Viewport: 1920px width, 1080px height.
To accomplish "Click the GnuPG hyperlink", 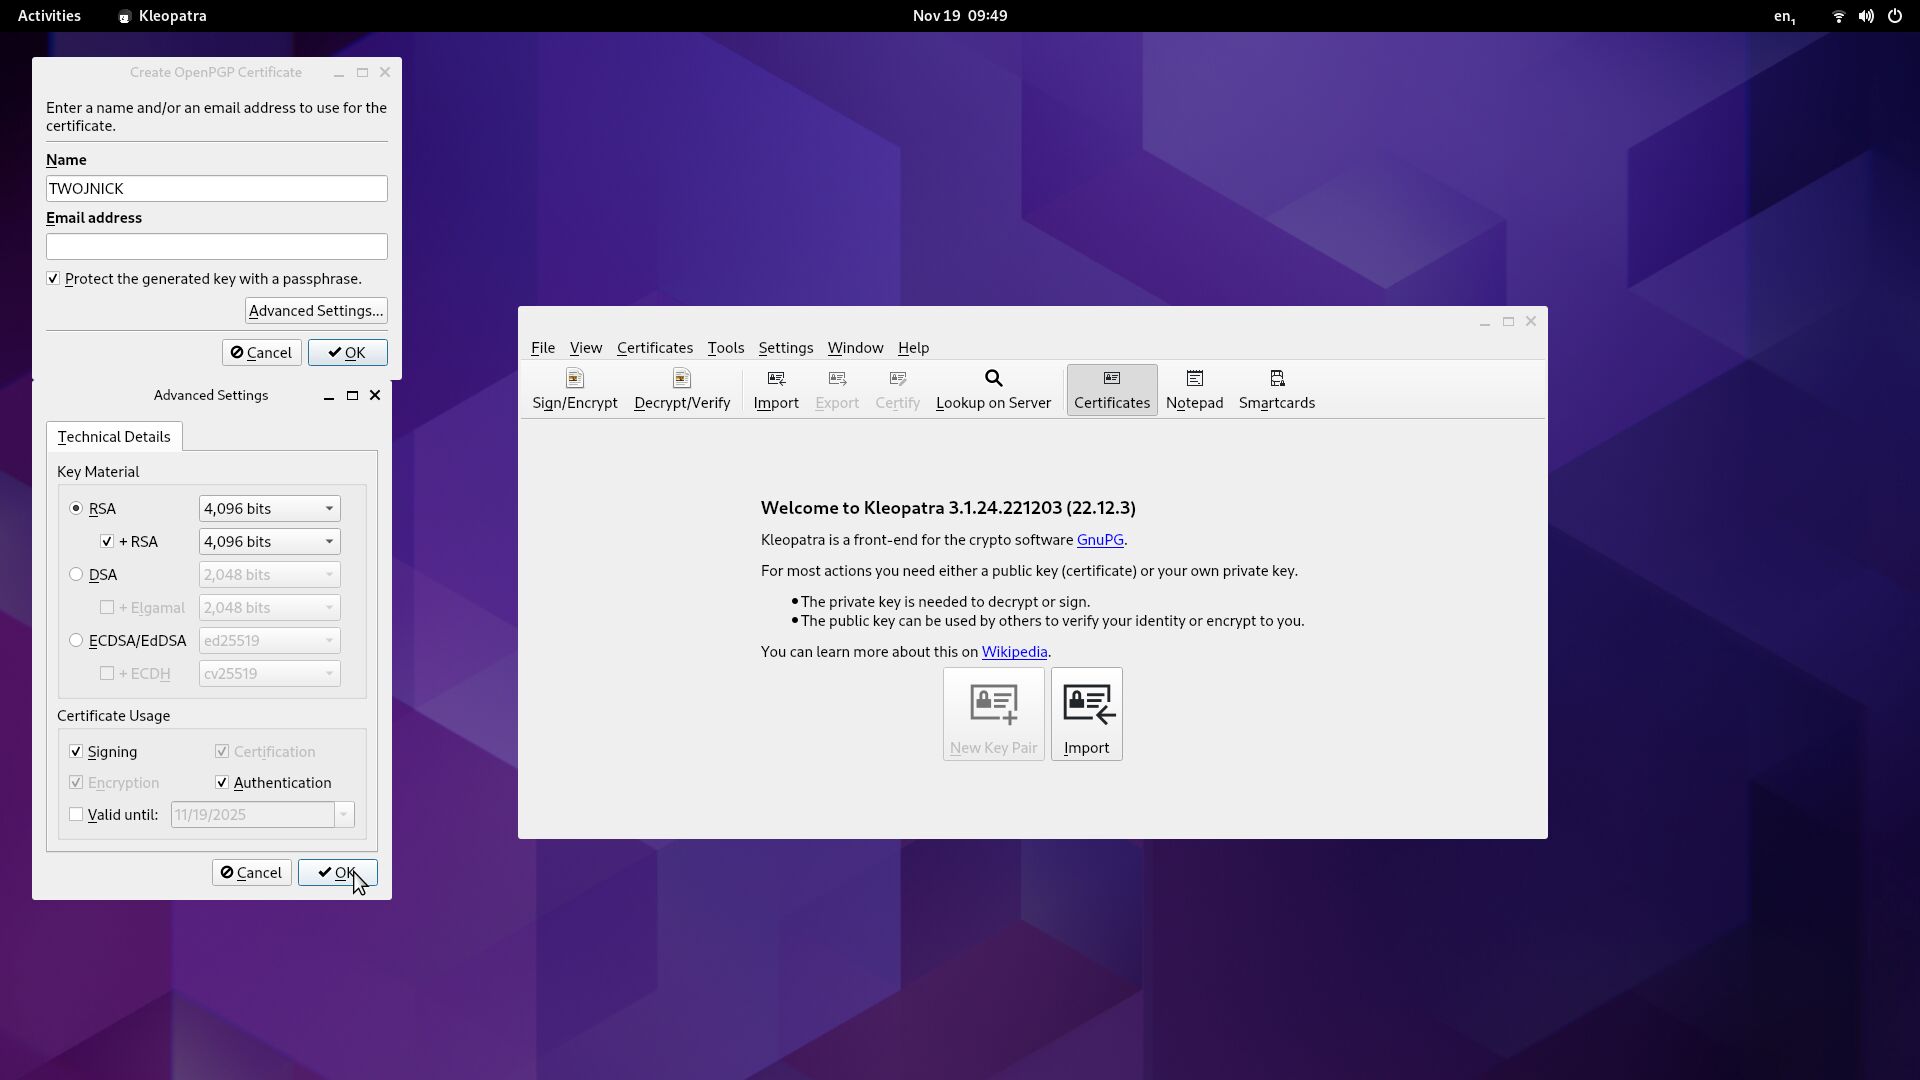I will [x=1099, y=540].
